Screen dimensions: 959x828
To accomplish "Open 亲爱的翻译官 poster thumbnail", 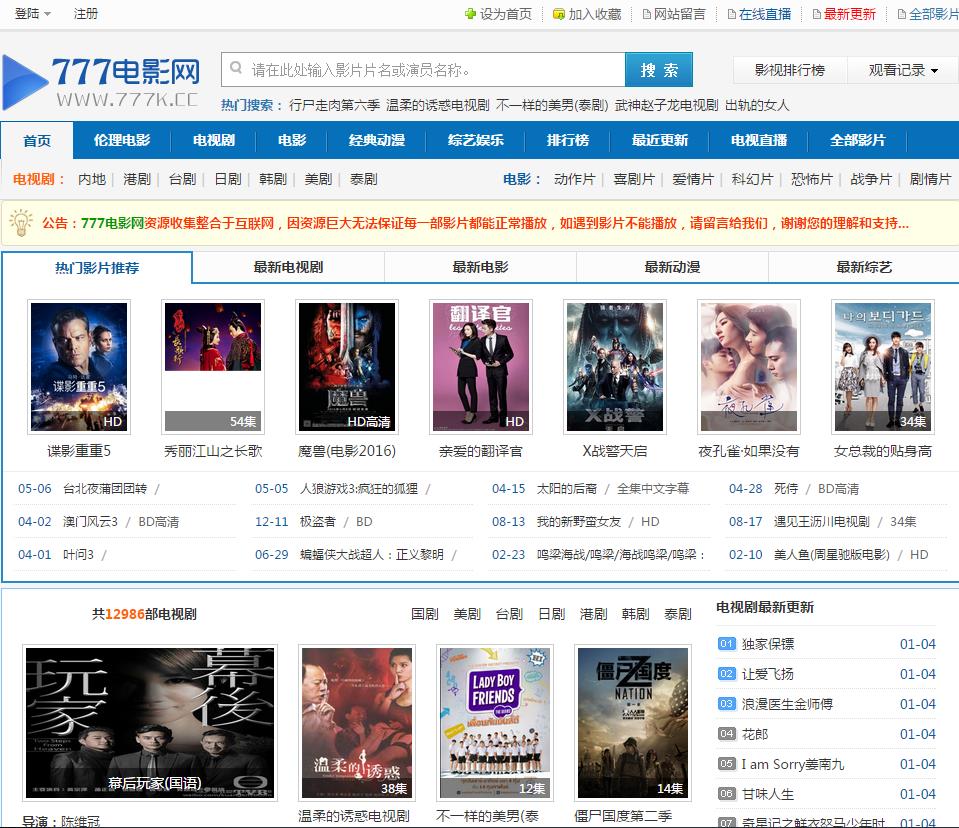I will 481,367.
